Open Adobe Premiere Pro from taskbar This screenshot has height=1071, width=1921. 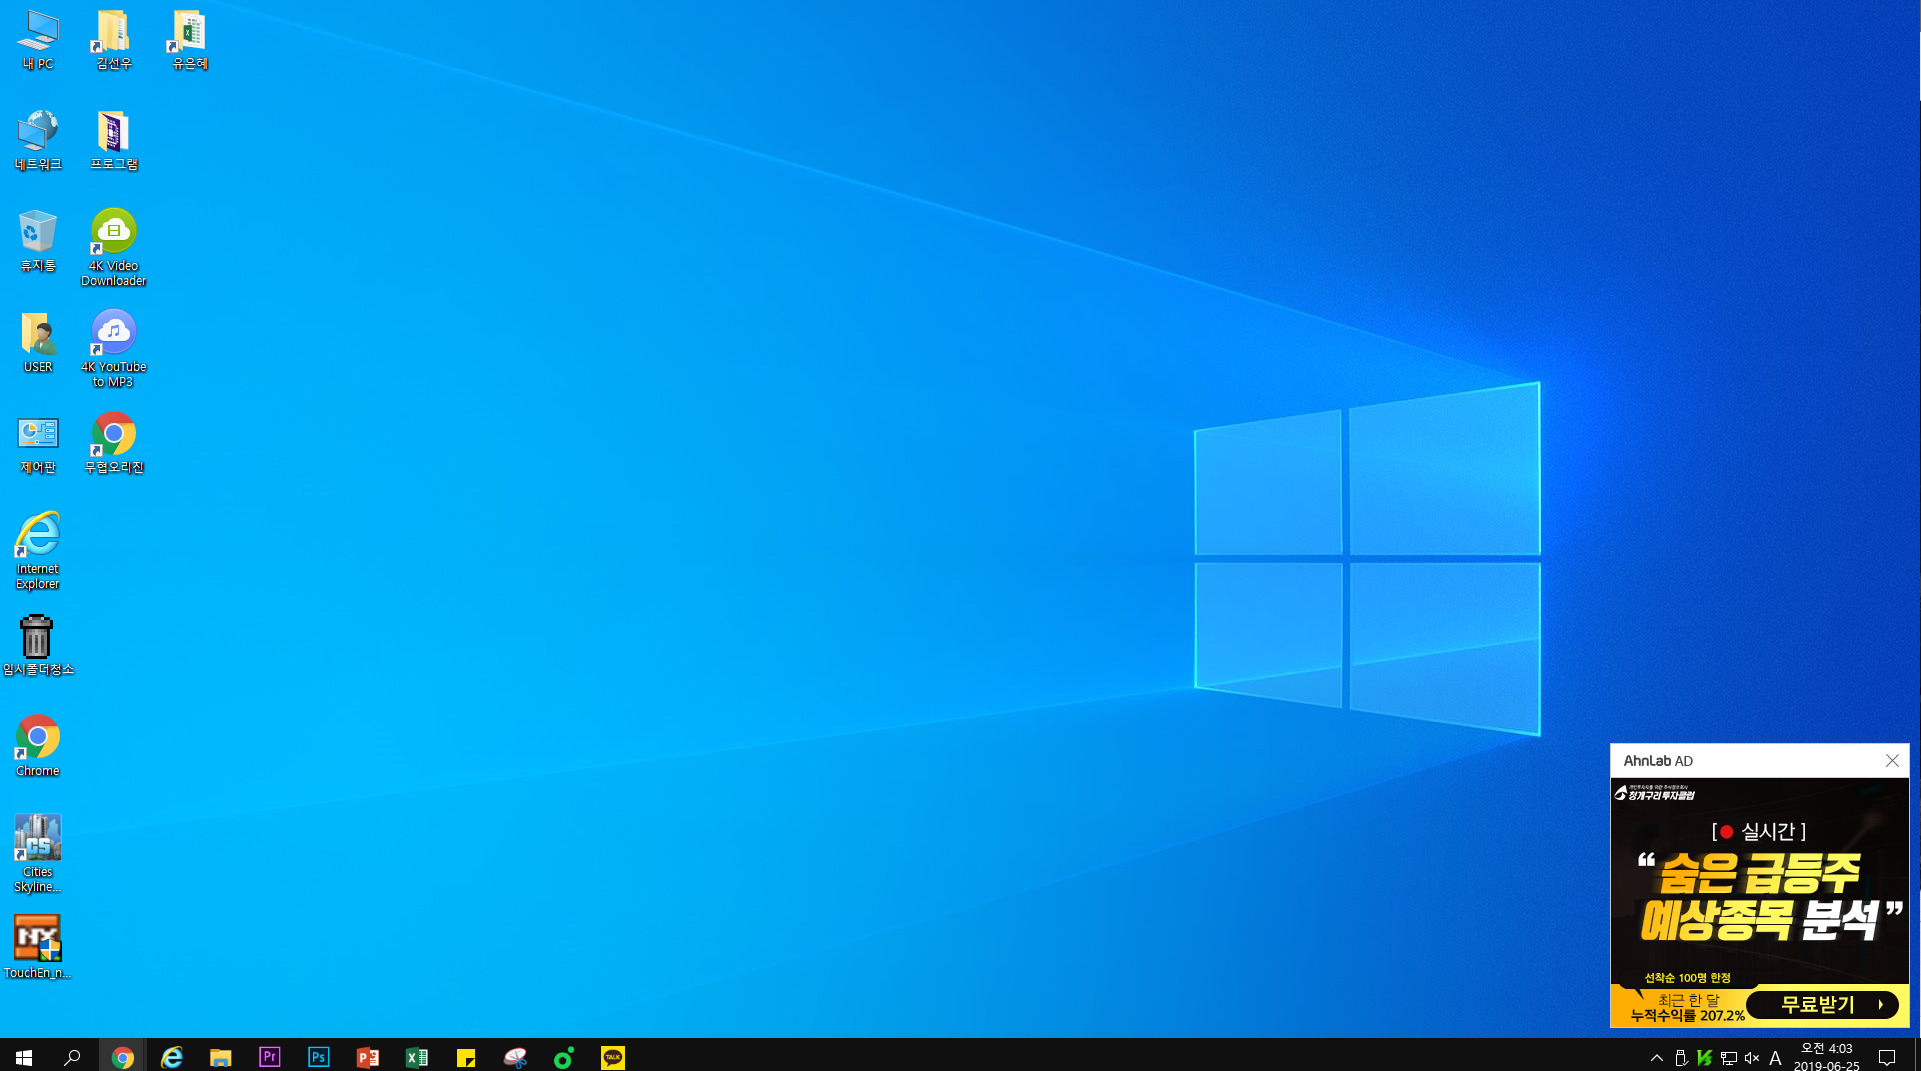tap(269, 1056)
